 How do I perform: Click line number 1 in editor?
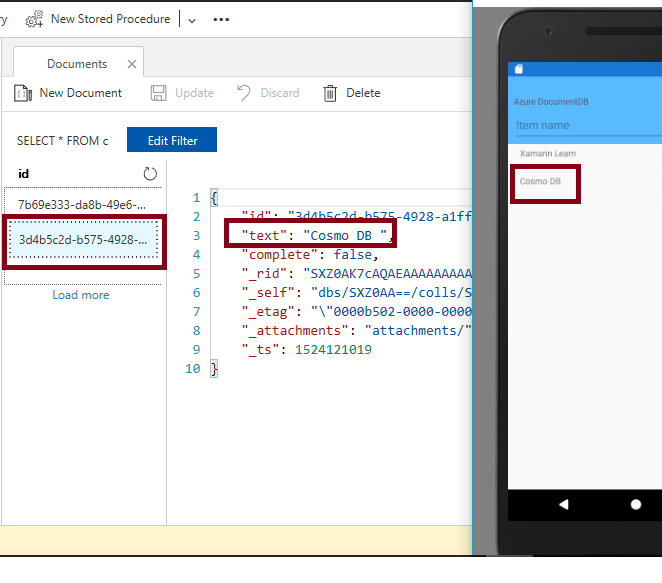[196, 198]
